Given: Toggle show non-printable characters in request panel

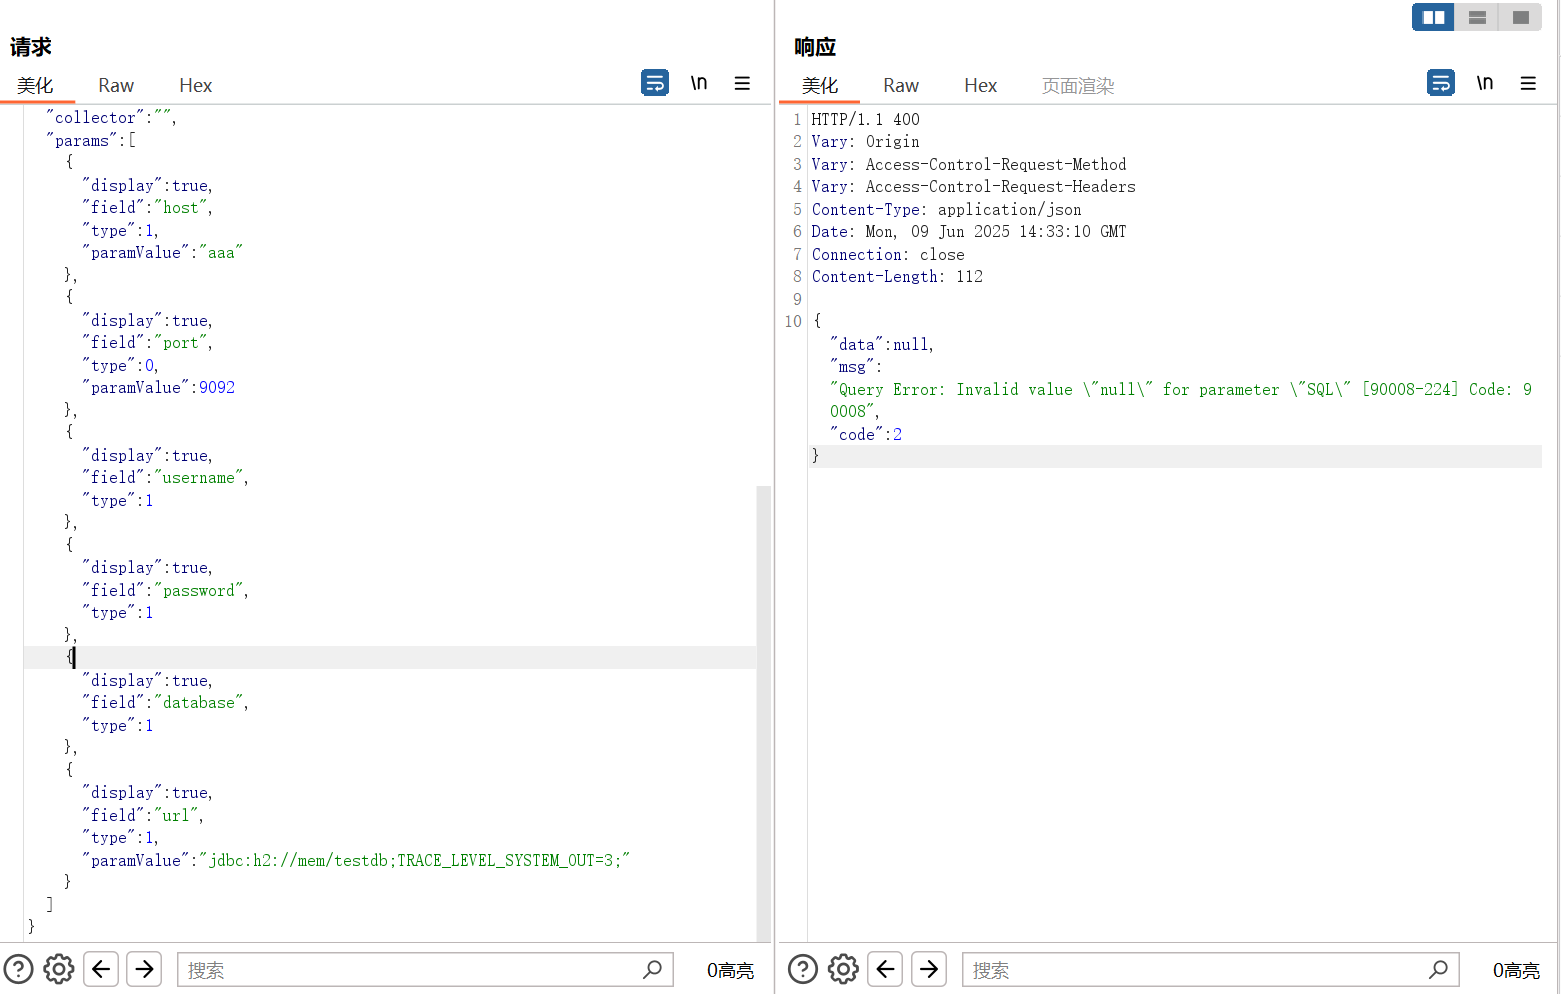Looking at the screenshot, I should click(x=699, y=83).
